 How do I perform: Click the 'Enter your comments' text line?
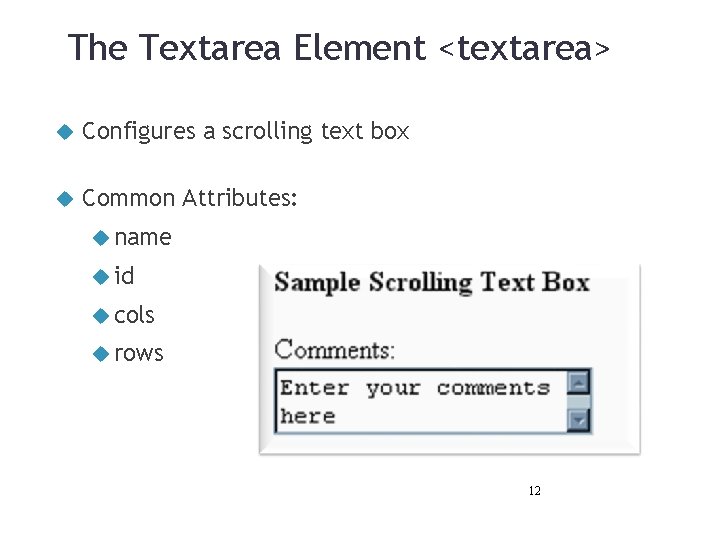click(415, 388)
